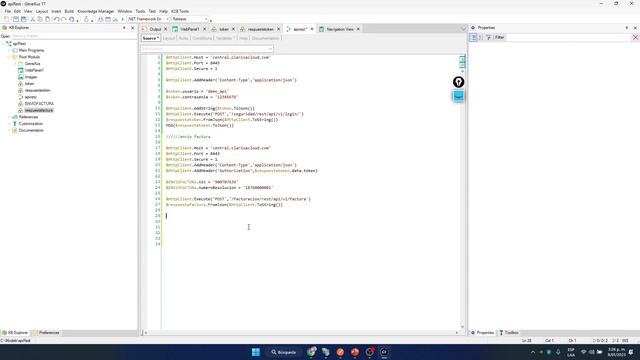Expand the Documentation tree node
Screen dimensions: 640x360
click(x=9, y=130)
